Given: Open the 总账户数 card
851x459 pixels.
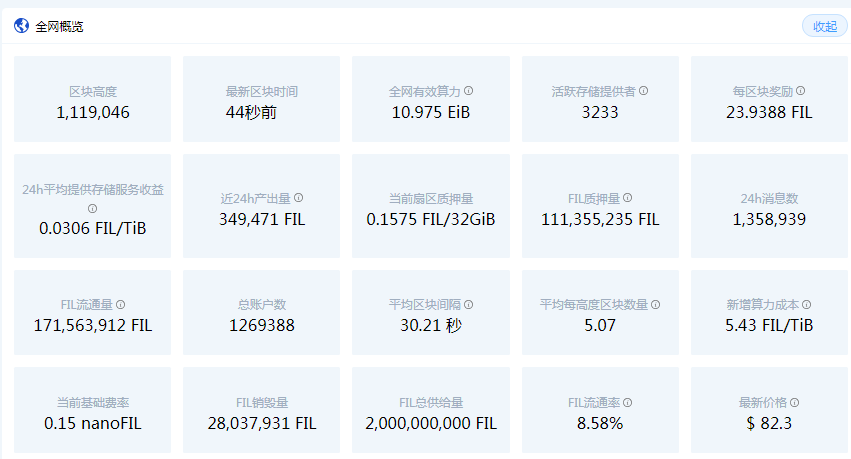Looking at the screenshot, I should [261, 313].
